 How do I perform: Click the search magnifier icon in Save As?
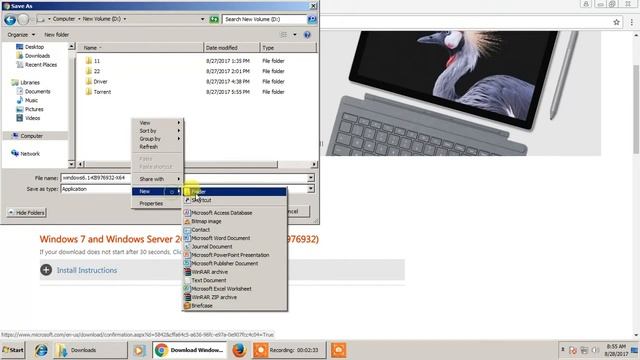(x=312, y=19)
